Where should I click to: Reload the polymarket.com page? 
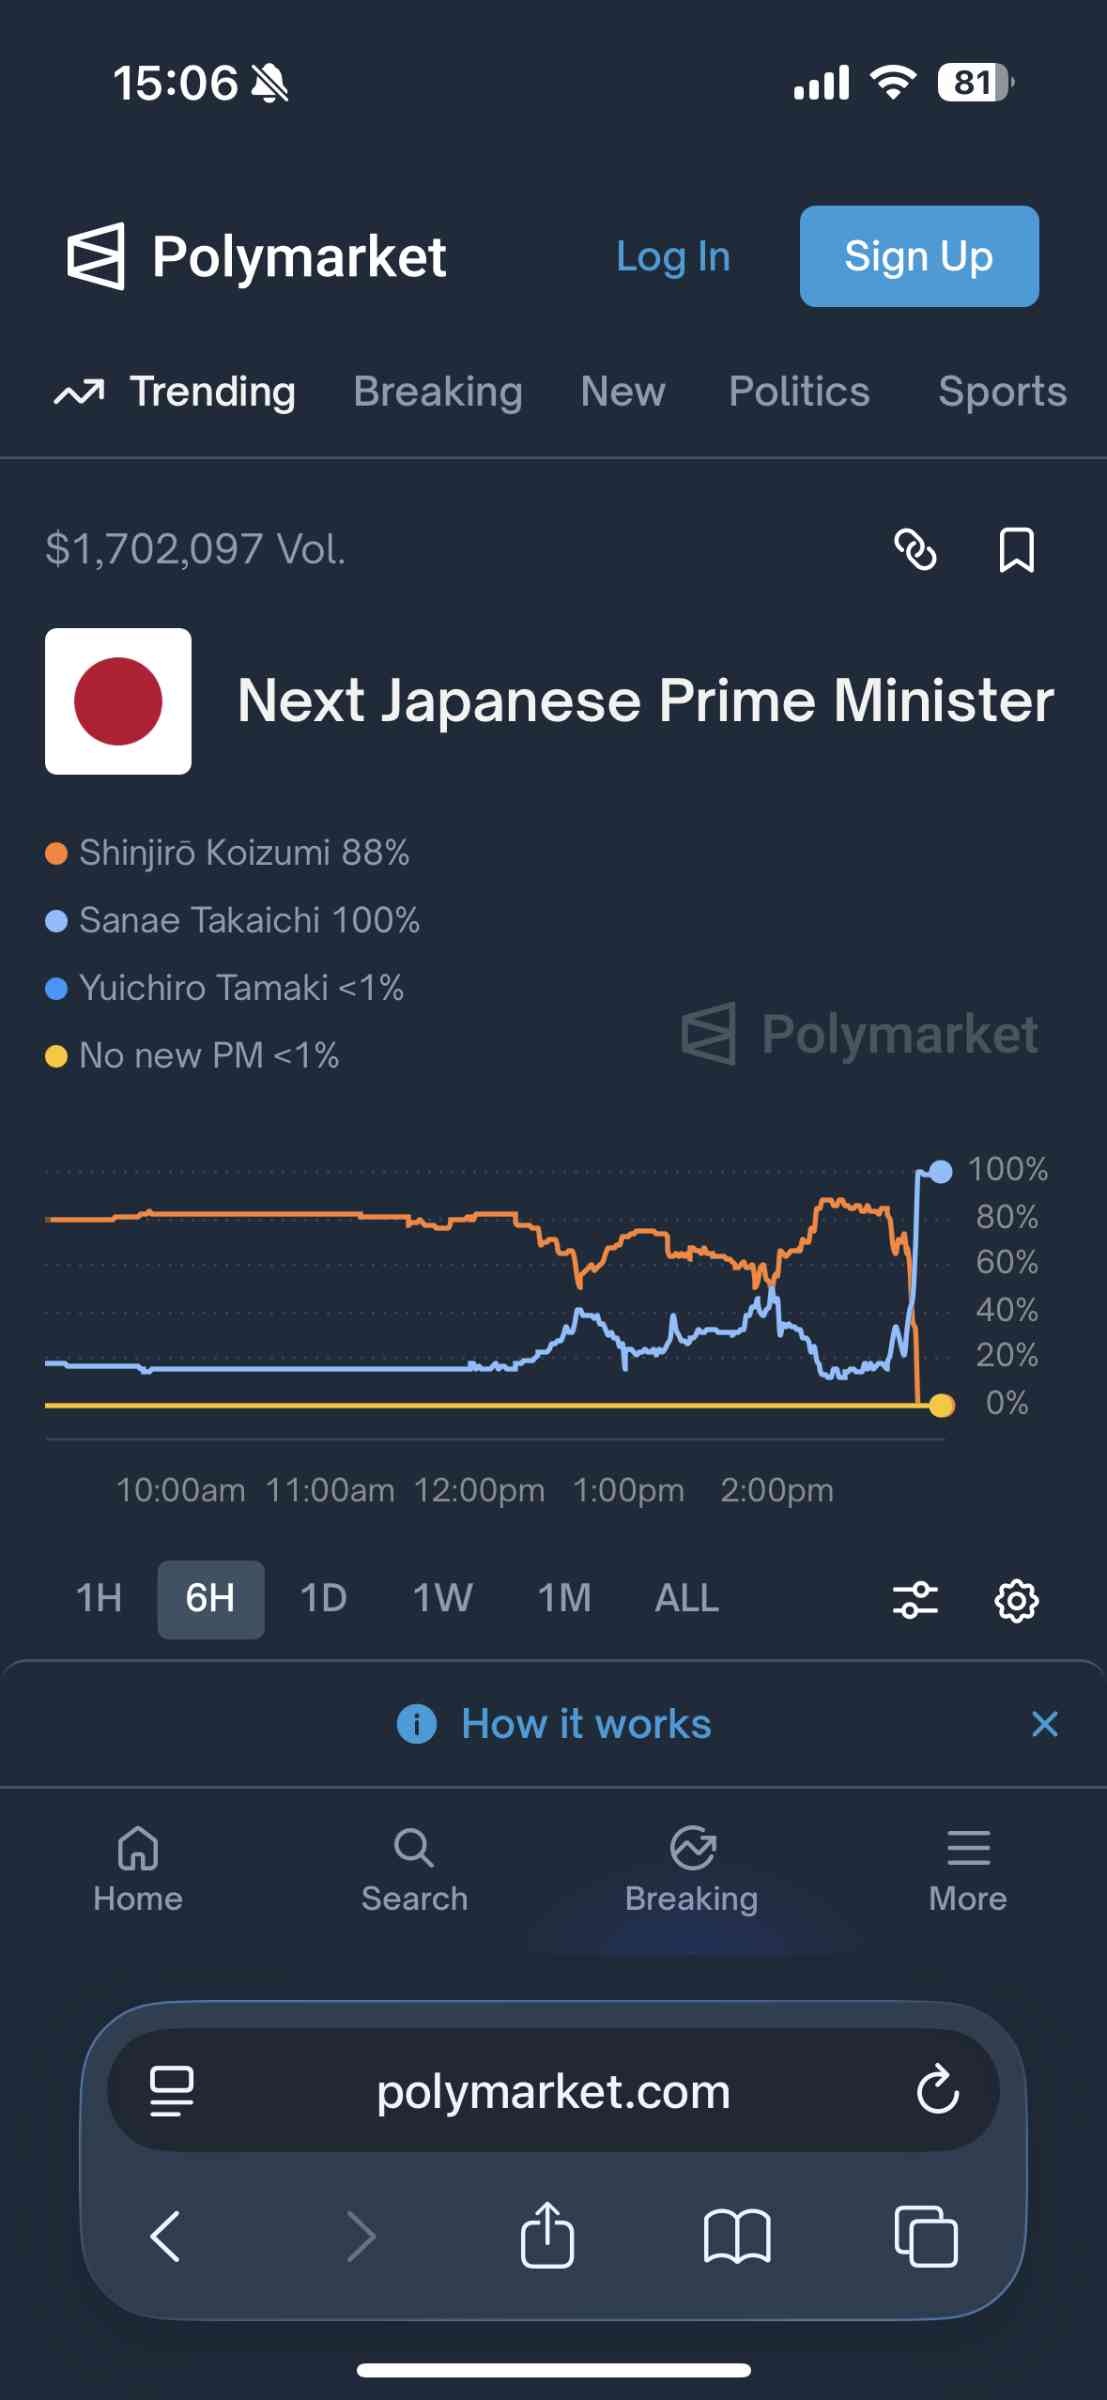937,2090
